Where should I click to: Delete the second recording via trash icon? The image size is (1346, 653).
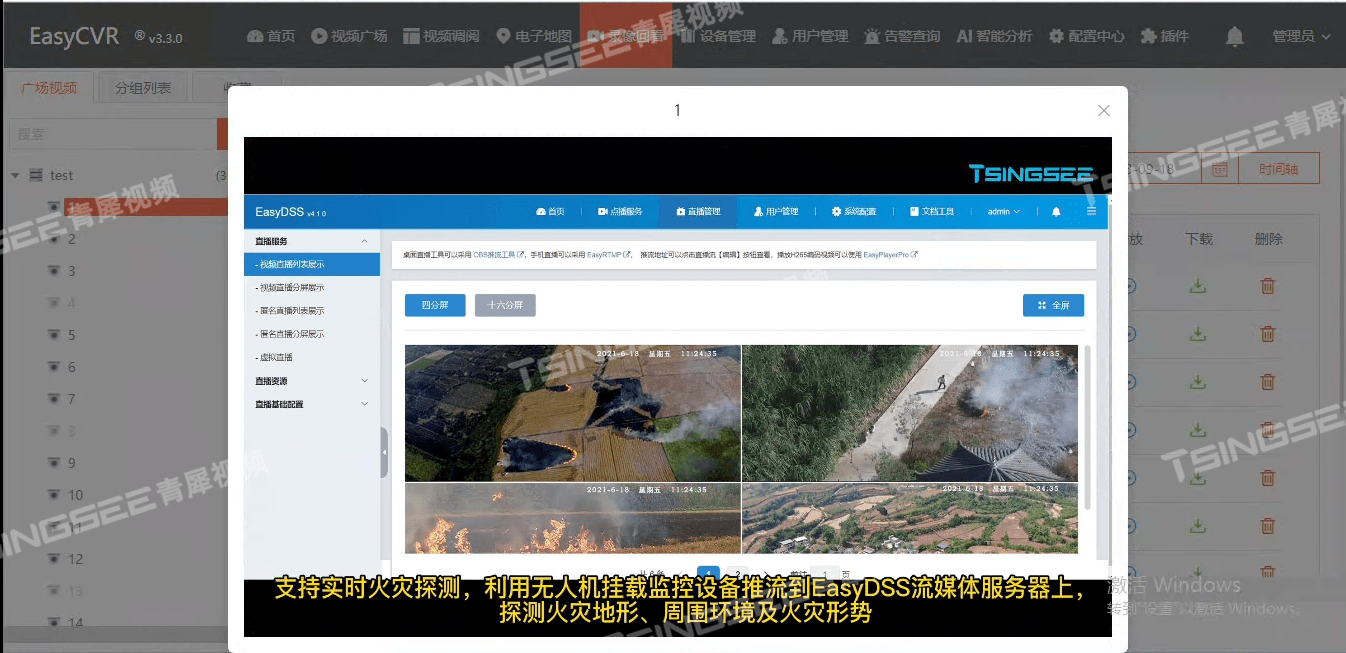coord(1268,334)
